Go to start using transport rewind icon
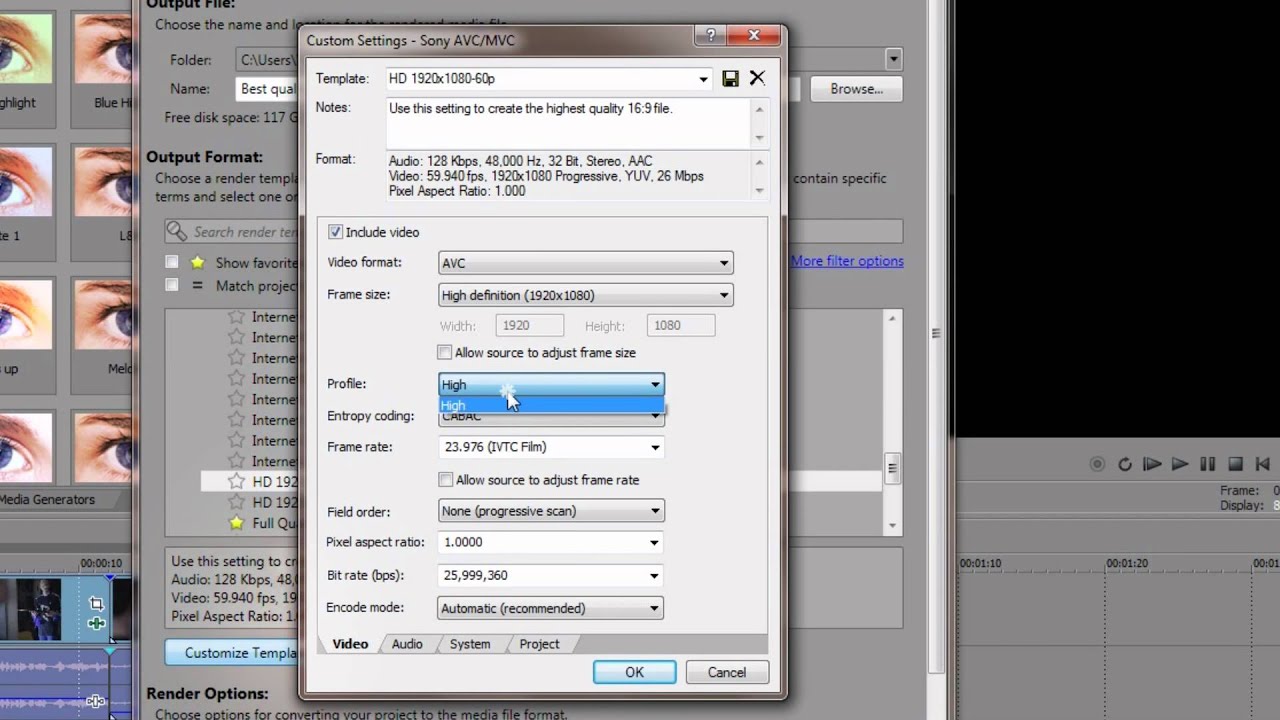Image resolution: width=1280 pixels, height=720 pixels. [1263, 464]
